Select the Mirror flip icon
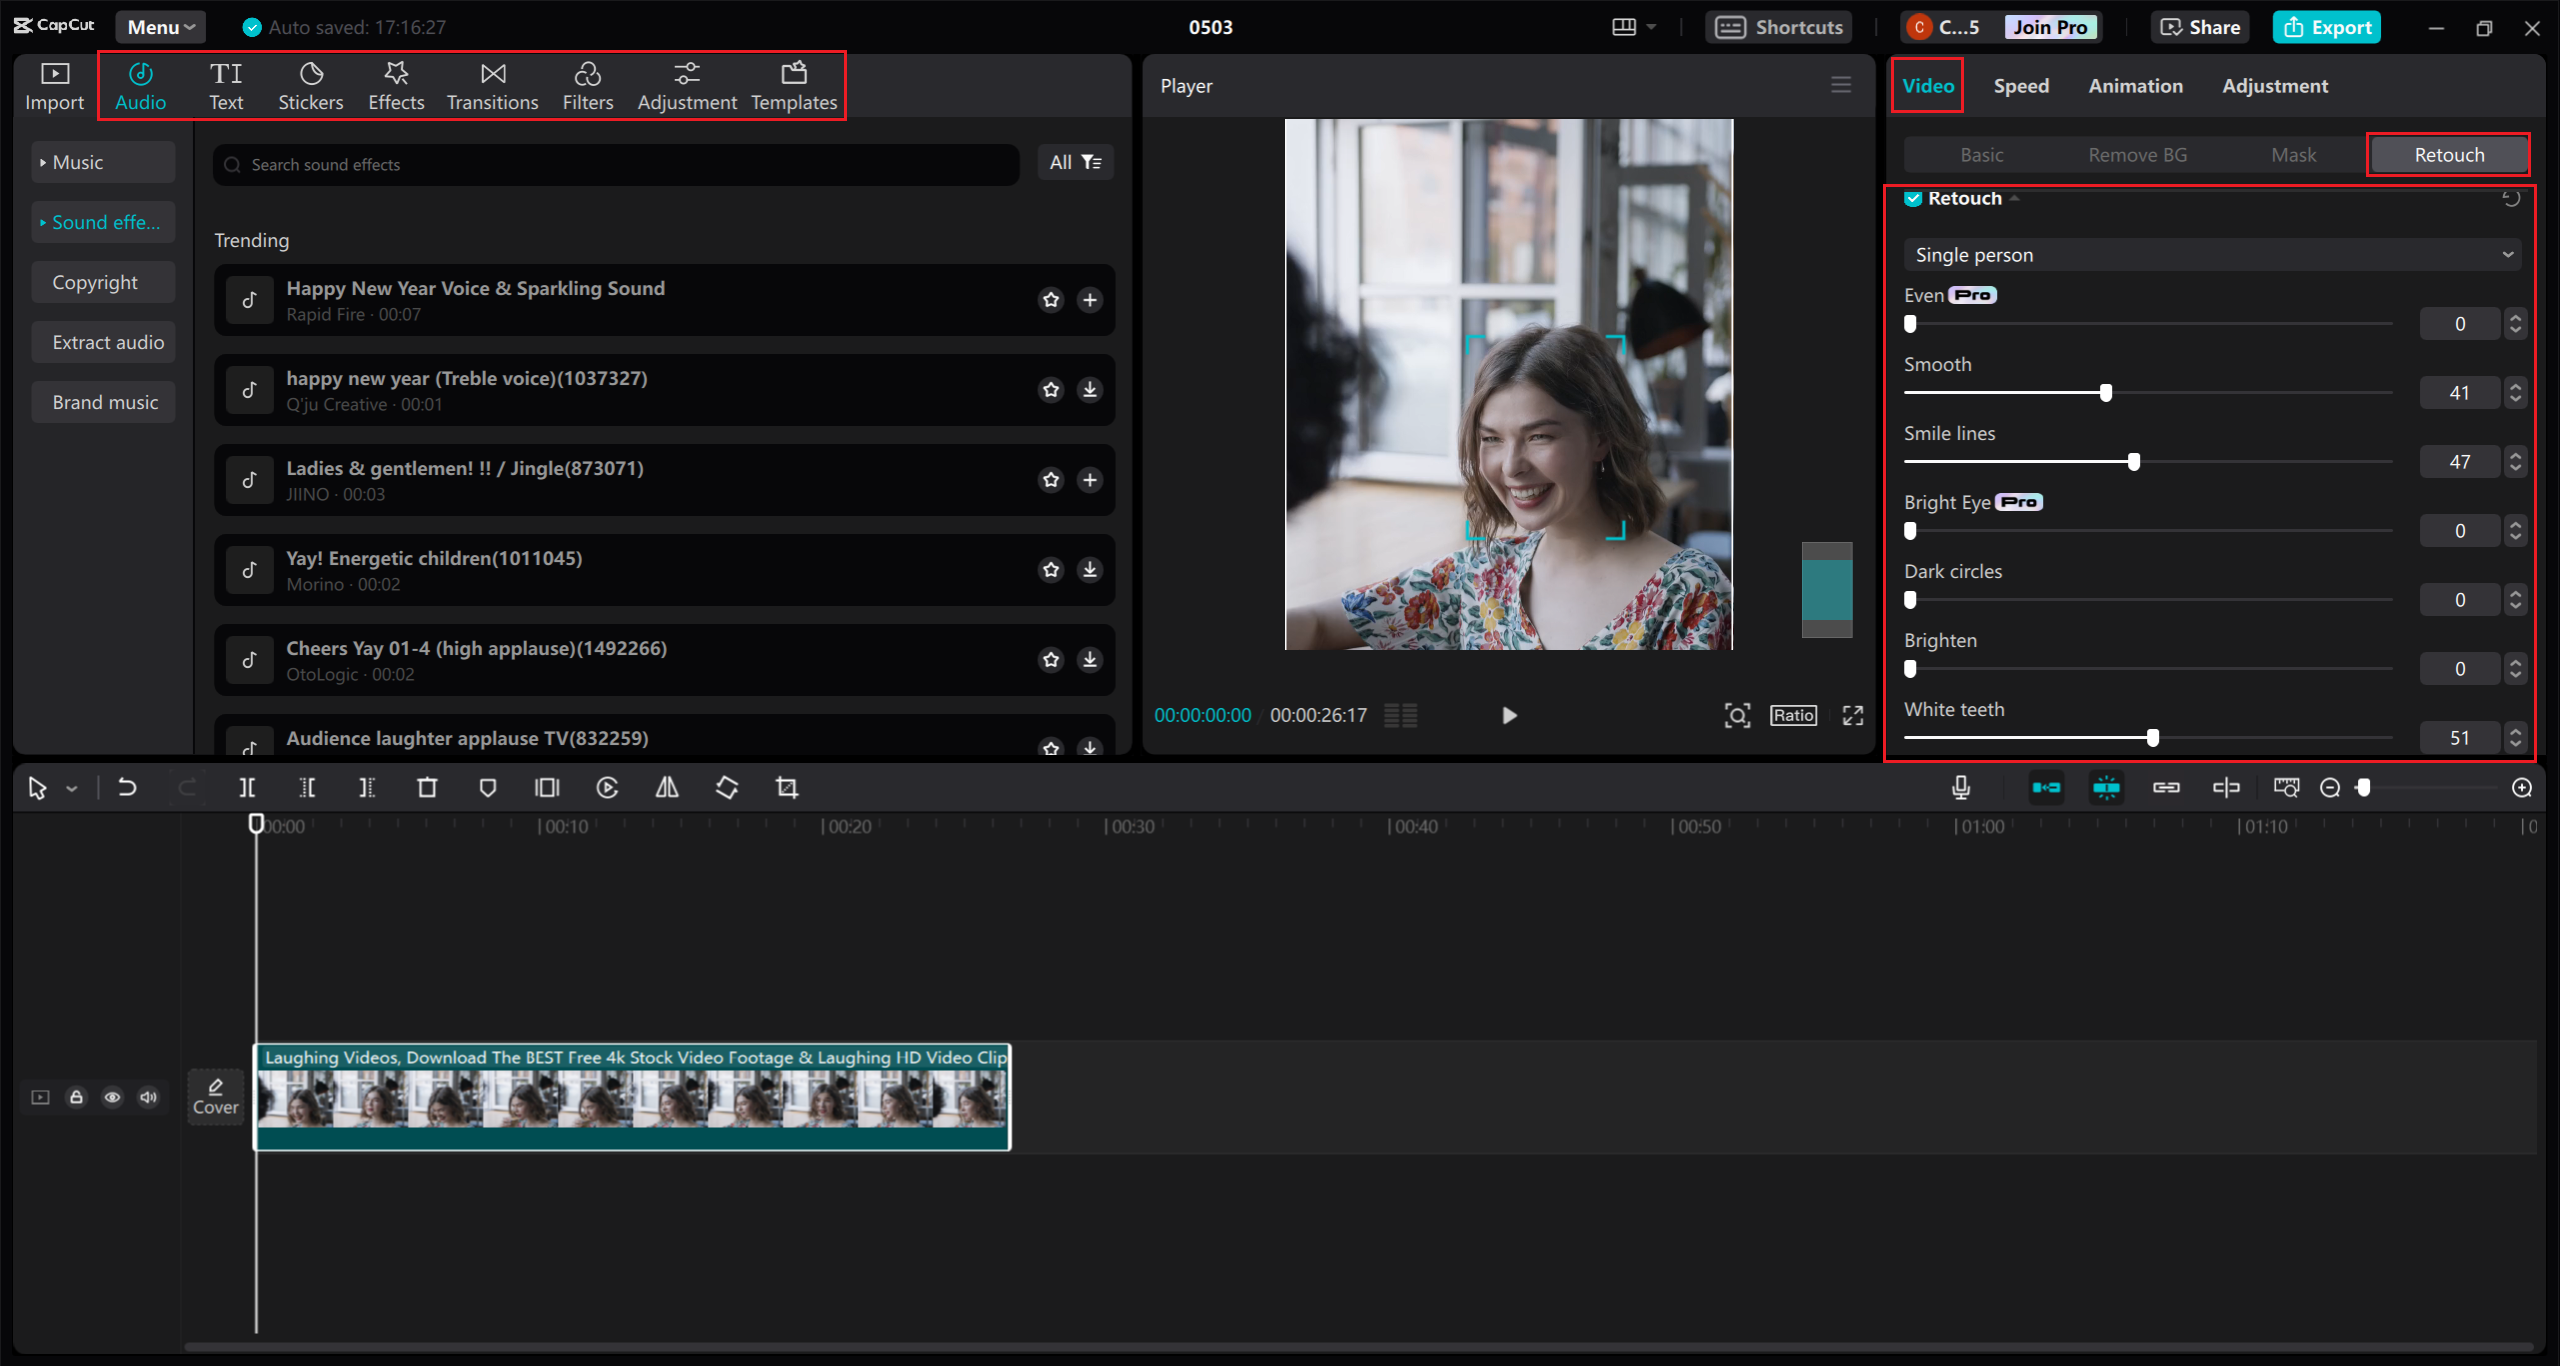 667,788
